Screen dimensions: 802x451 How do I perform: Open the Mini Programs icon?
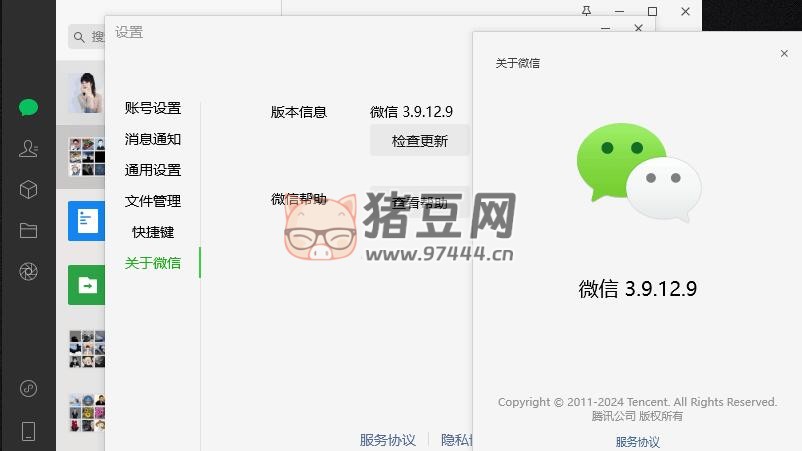coord(28,389)
